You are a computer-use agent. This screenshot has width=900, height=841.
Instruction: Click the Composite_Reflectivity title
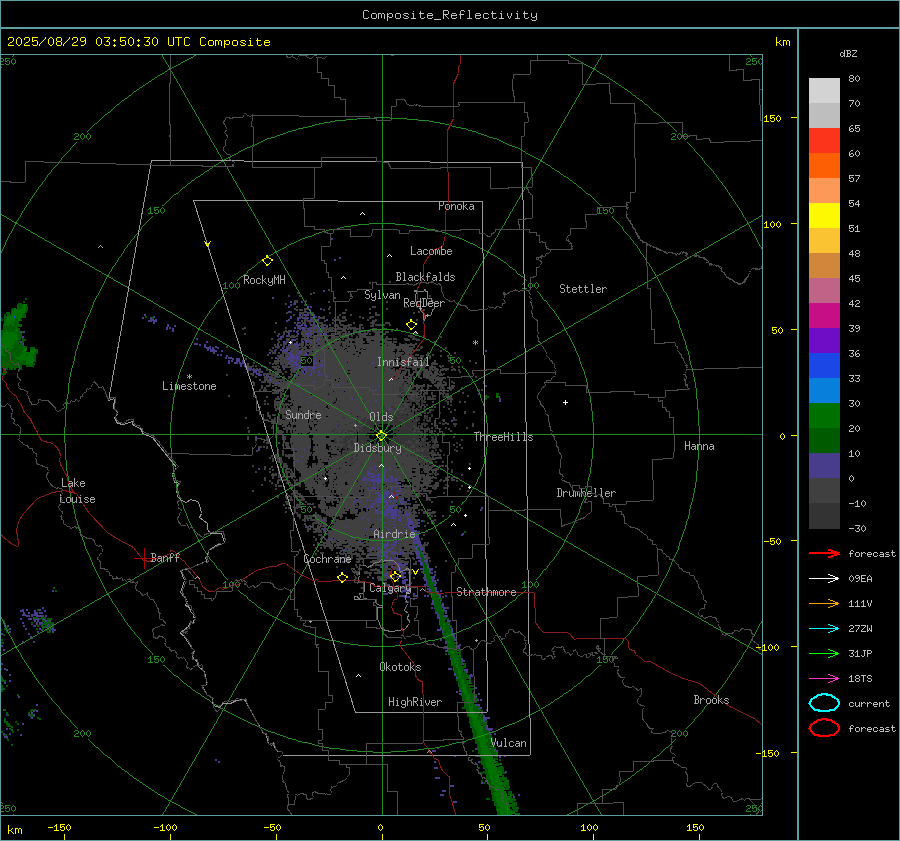(x=449, y=15)
